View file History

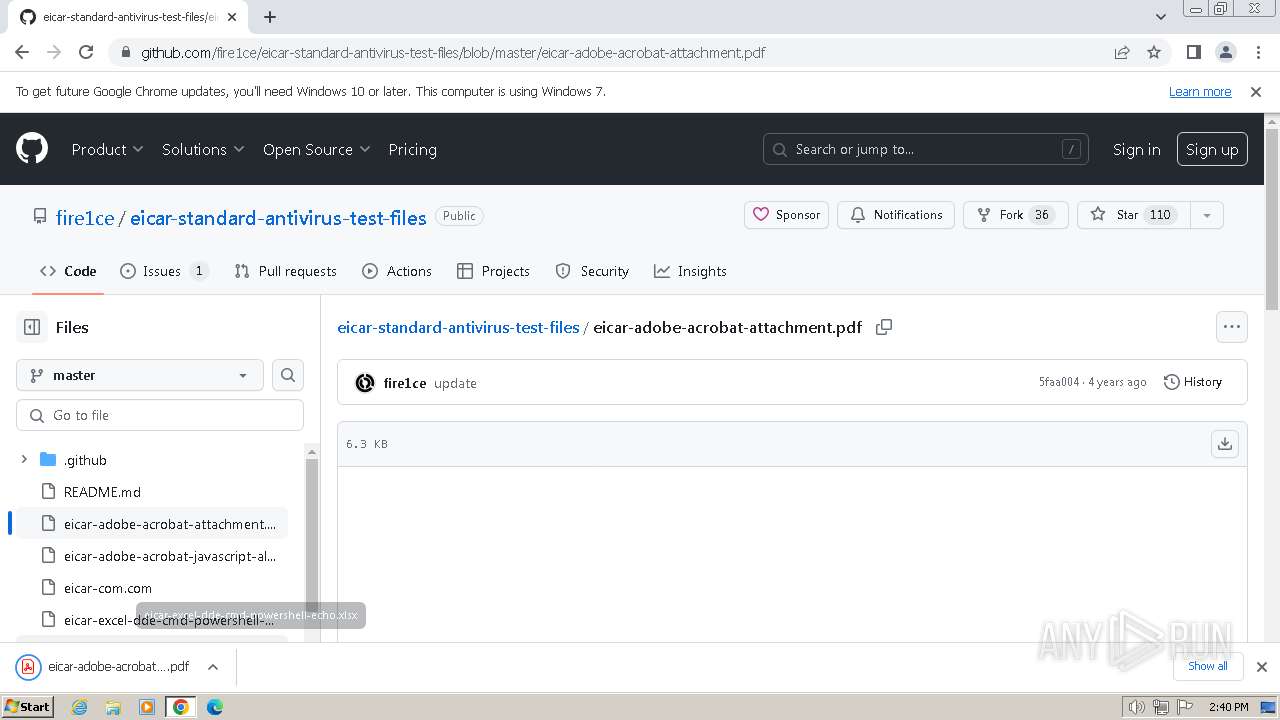click(x=1193, y=382)
